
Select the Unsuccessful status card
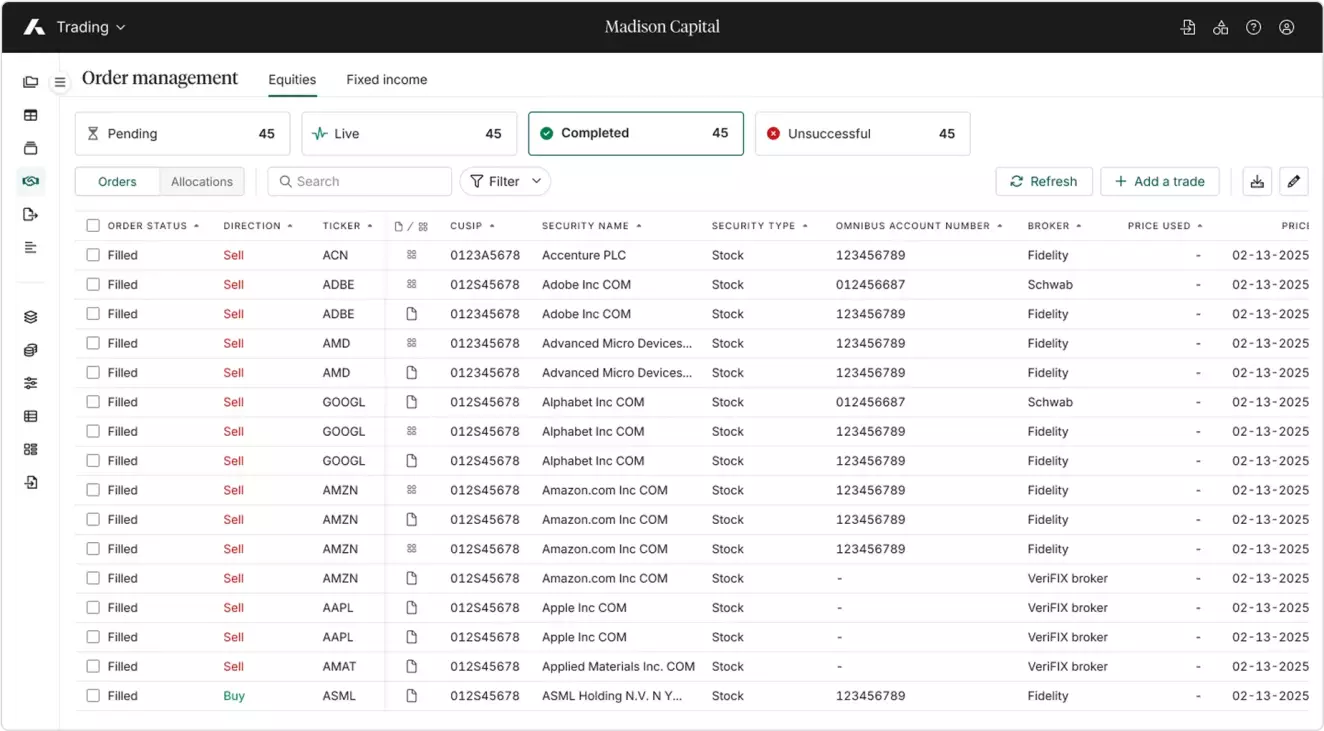[x=862, y=133]
